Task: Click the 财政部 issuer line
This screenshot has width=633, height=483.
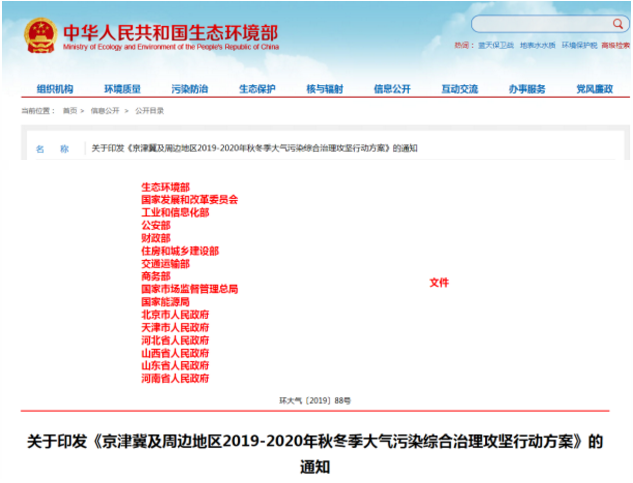Action: 155,238
